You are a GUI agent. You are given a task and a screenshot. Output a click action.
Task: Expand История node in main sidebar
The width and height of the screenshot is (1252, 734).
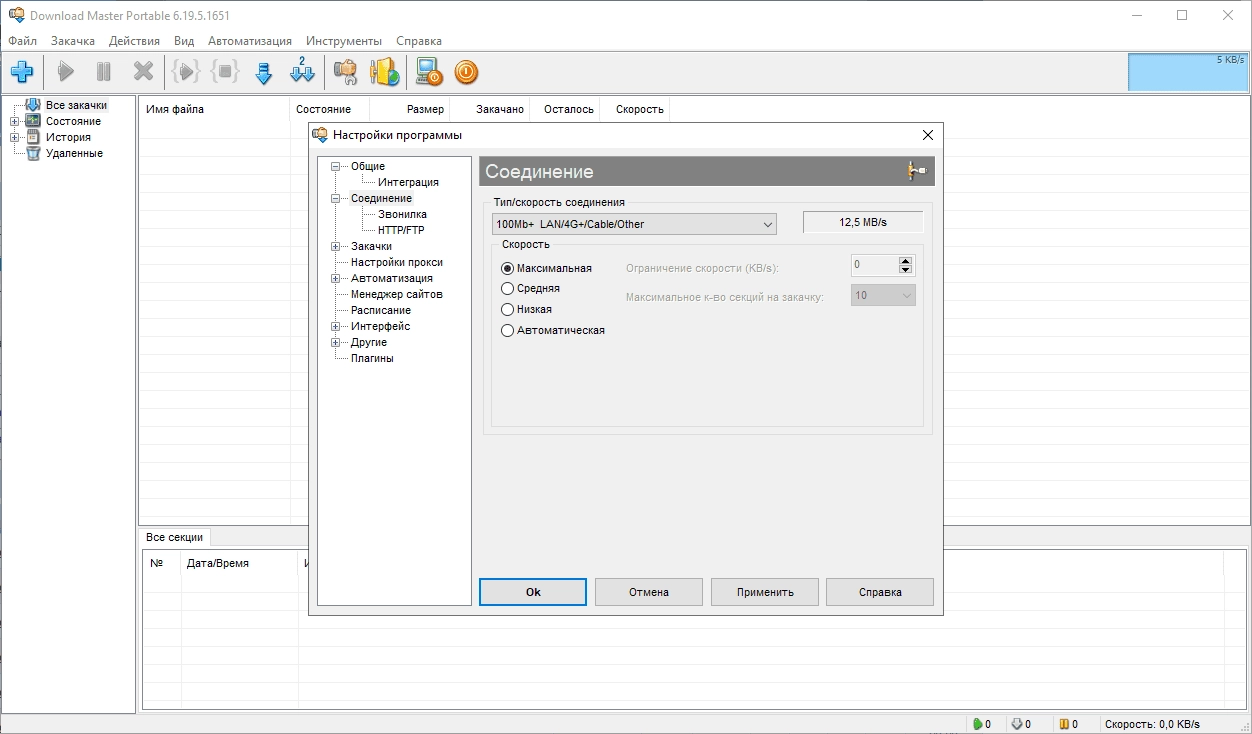[x=15, y=137]
